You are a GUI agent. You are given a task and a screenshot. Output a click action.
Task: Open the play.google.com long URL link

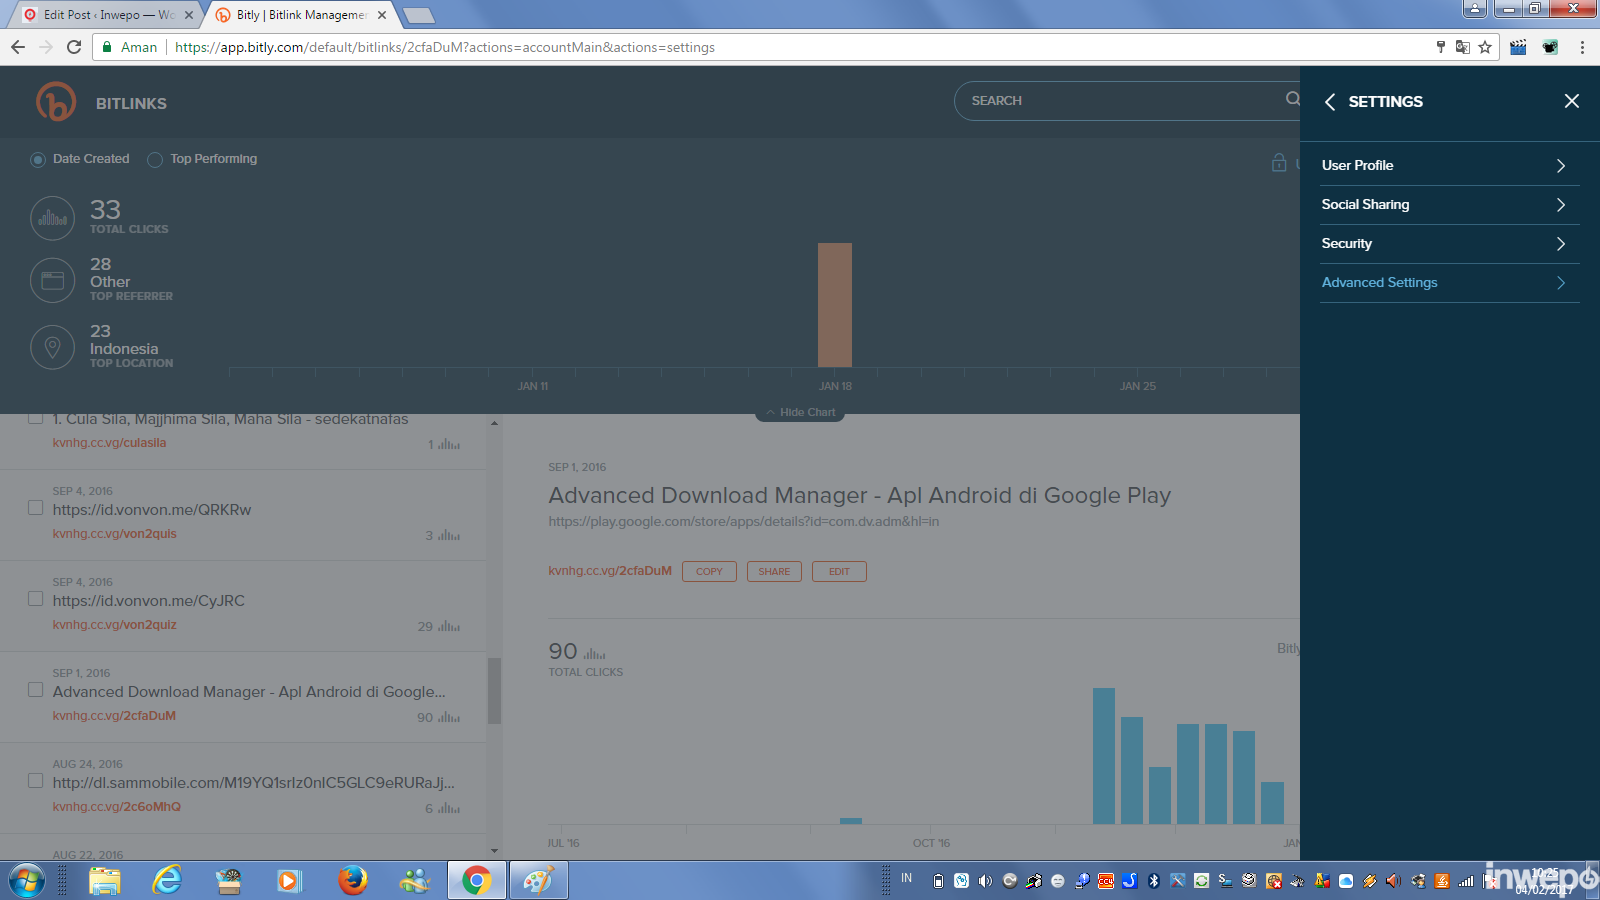point(743,521)
